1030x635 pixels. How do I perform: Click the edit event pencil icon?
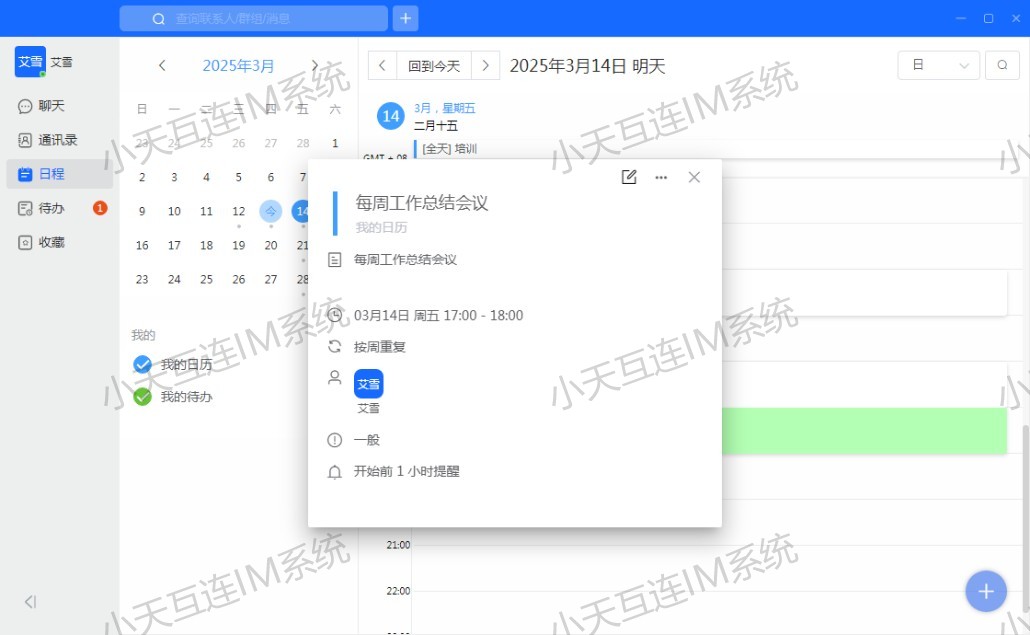[629, 177]
